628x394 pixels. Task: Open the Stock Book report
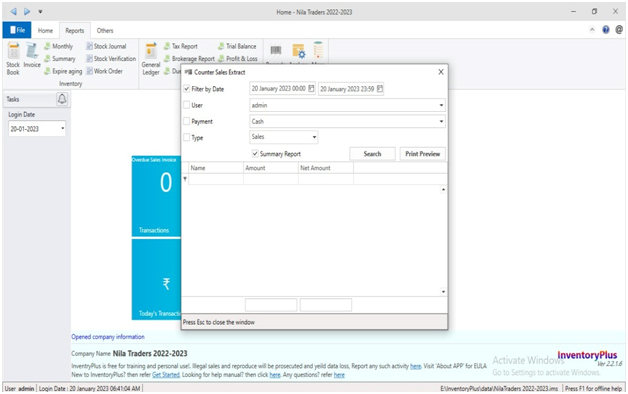pyautogui.click(x=13, y=59)
